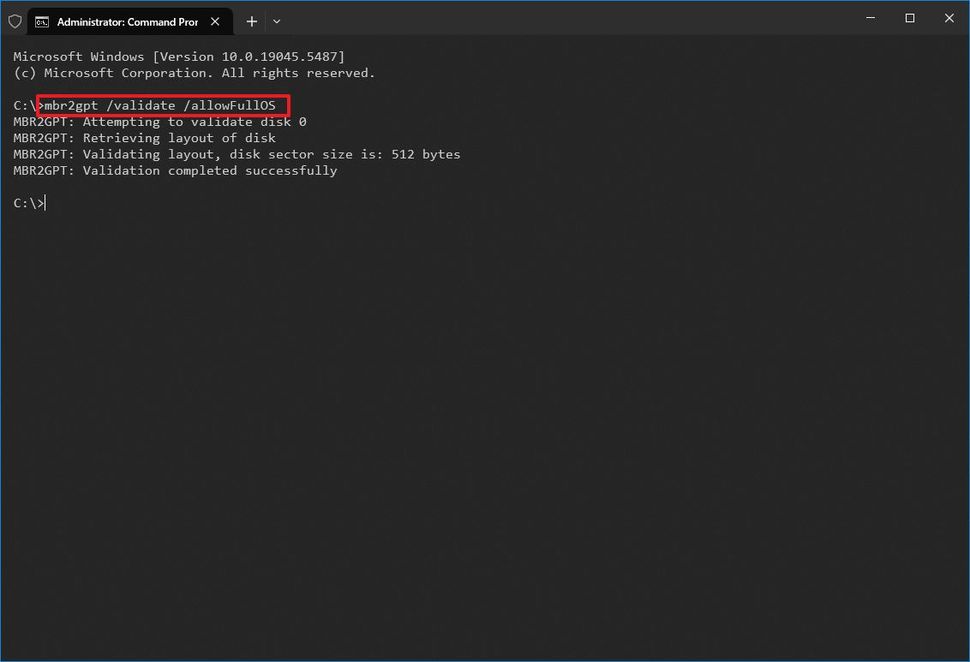The width and height of the screenshot is (970, 662).
Task: Click the terminal title bar
Action: tap(550, 20)
